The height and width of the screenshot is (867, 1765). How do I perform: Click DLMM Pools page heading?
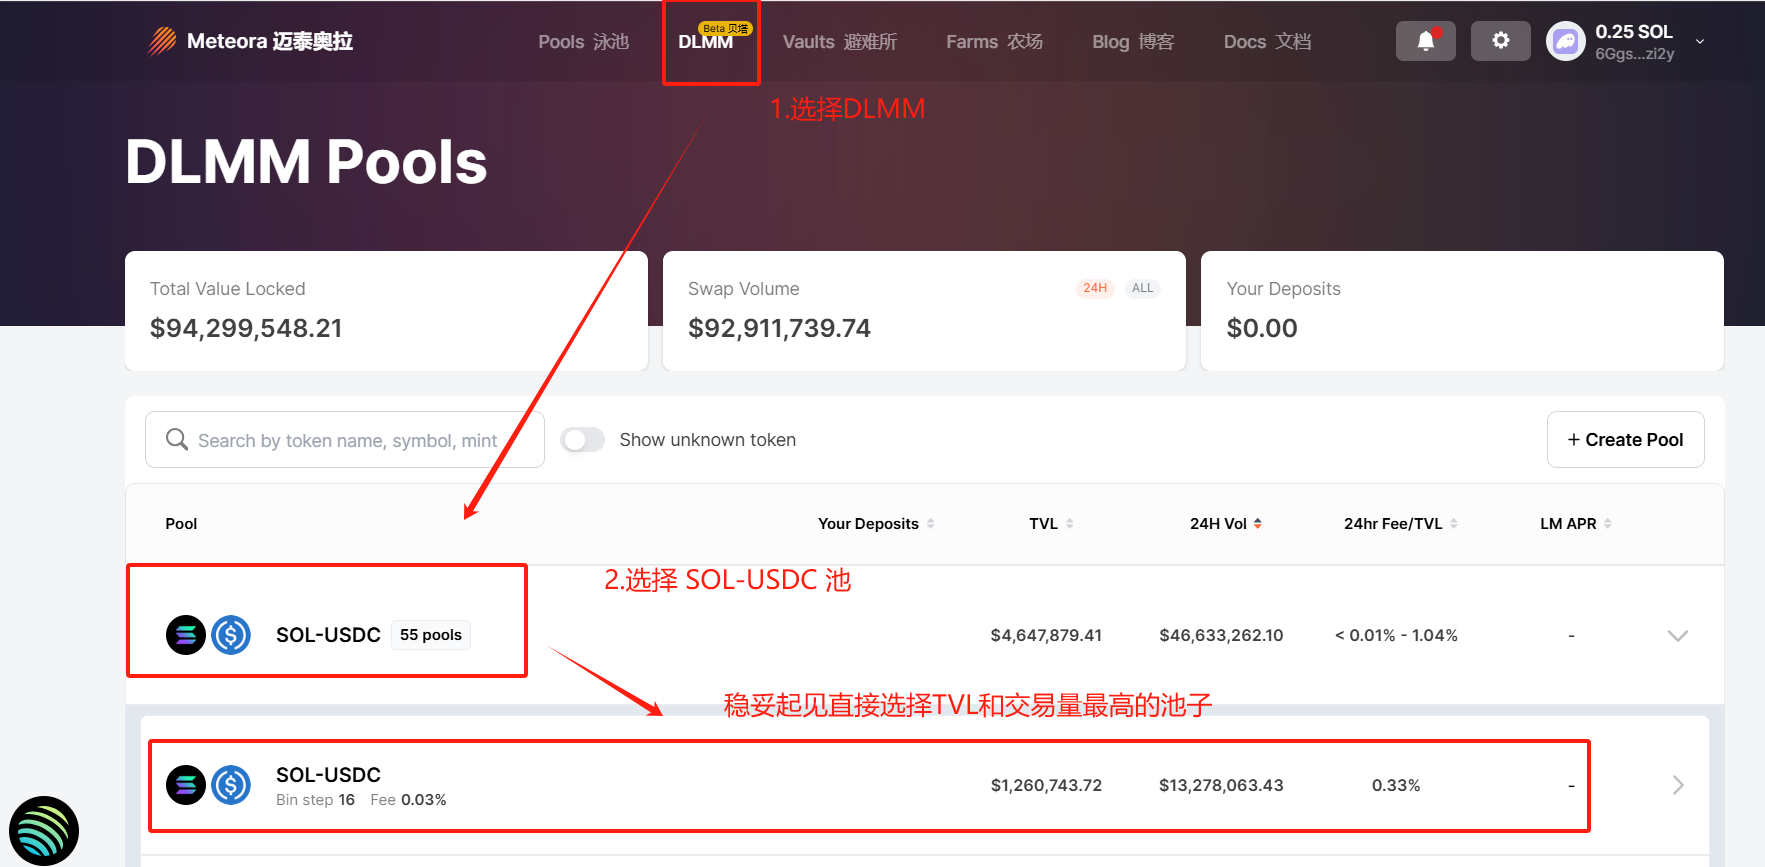click(306, 161)
